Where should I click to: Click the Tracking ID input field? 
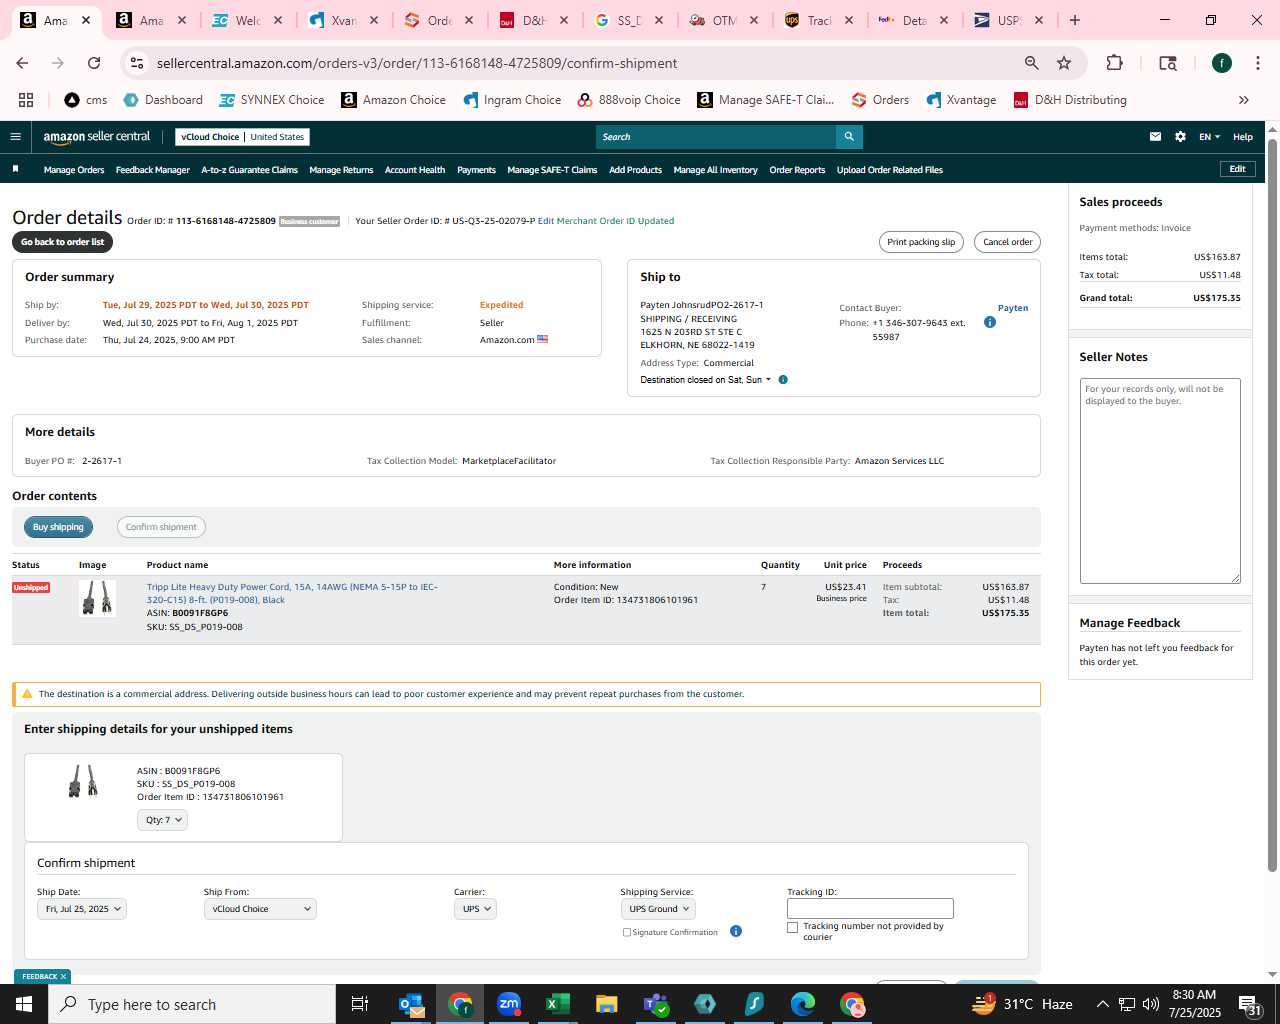870,909
